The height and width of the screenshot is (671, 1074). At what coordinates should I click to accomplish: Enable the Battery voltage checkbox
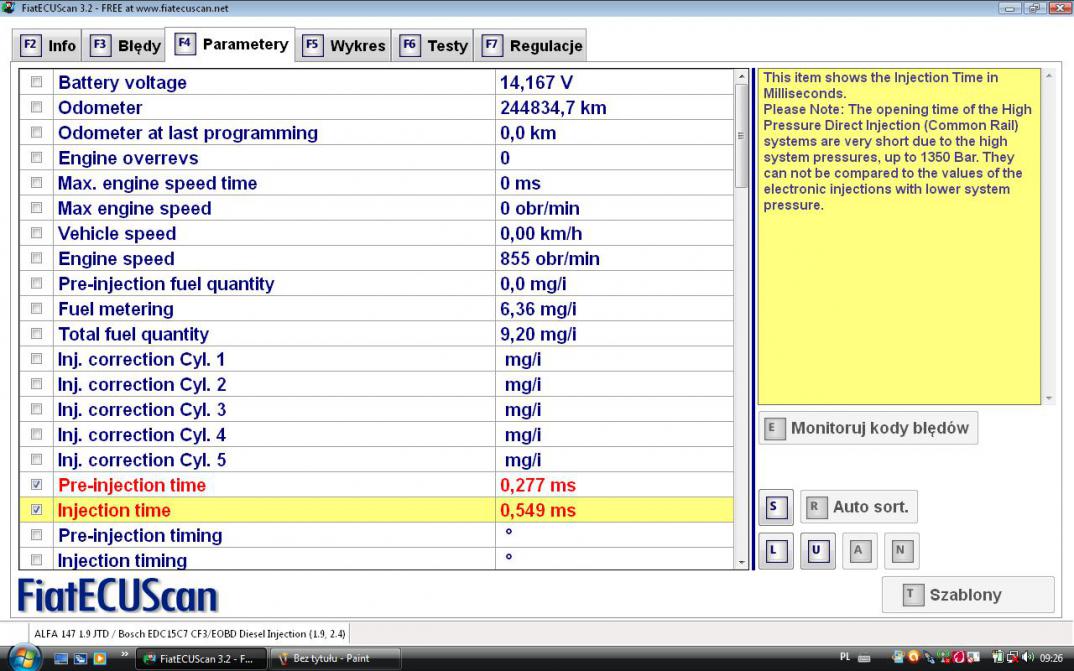pyautogui.click(x=37, y=82)
